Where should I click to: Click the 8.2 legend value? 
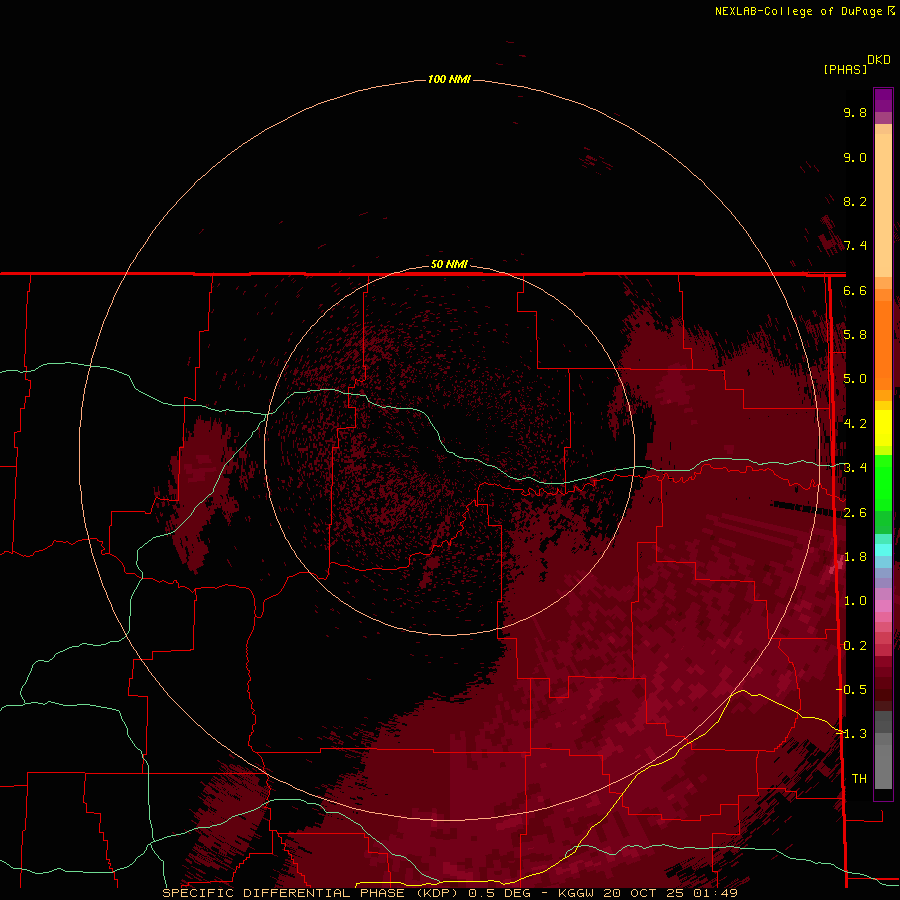(x=855, y=201)
